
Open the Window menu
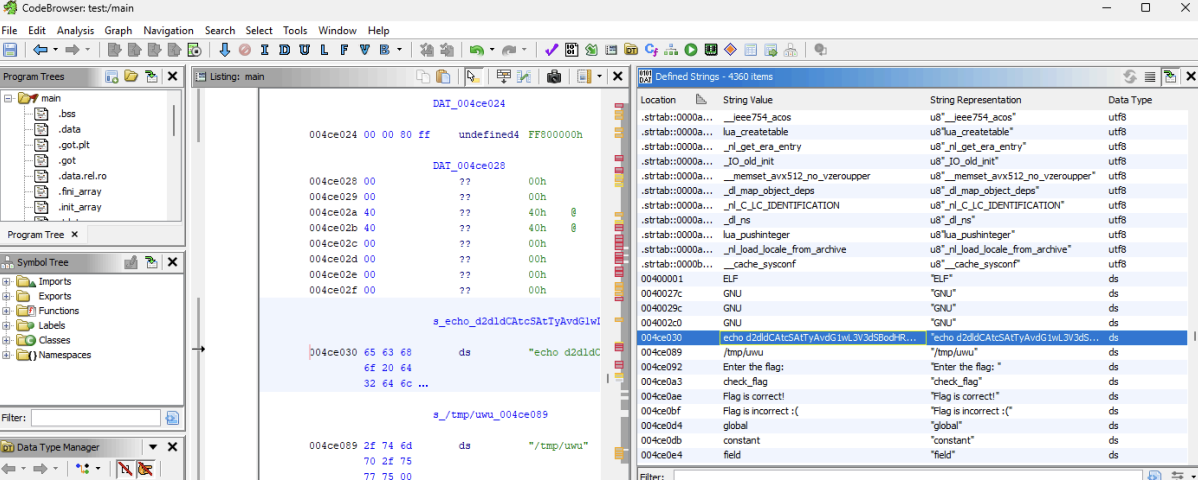coord(337,31)
